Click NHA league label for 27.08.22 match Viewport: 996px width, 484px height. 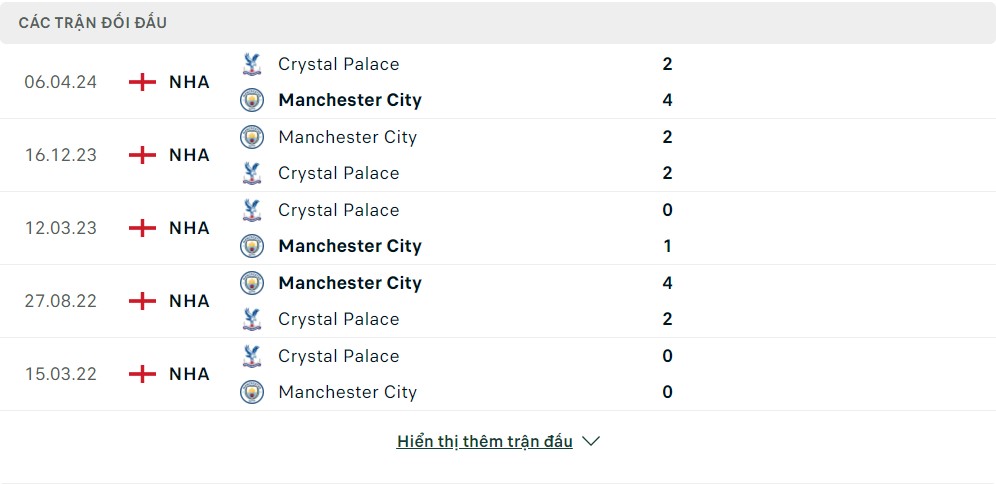pos(189,301)
